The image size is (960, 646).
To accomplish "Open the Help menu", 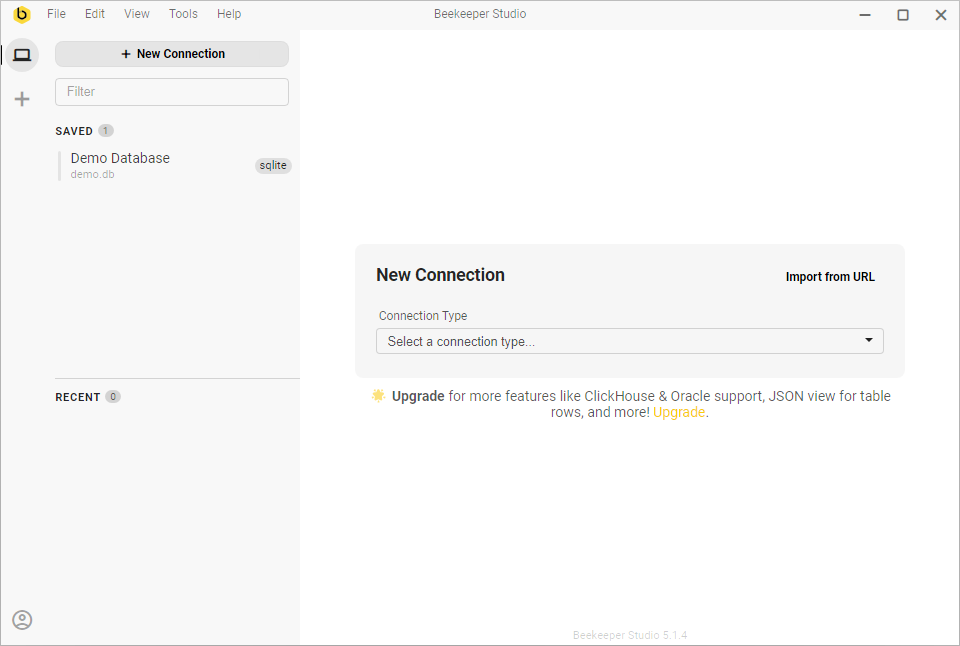I will 229,13.
